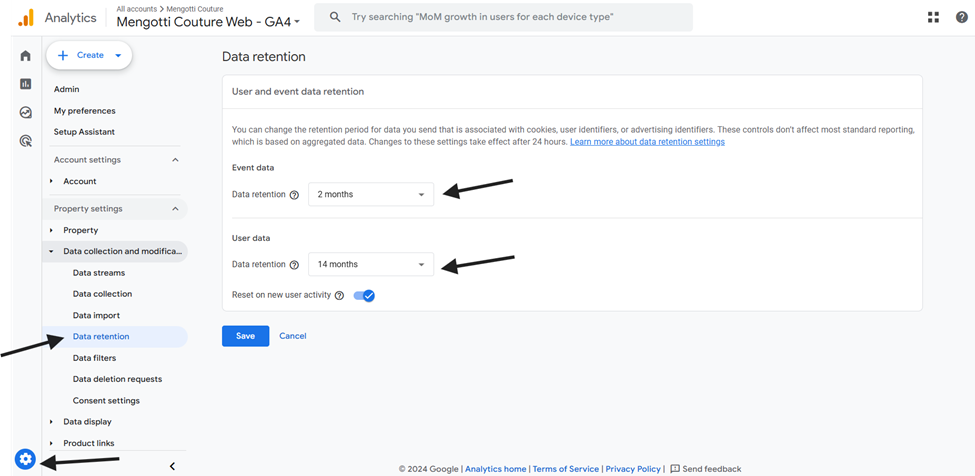Toggle Reset on new user activity
This screenshot has width=975, height=476.
pos(364,296)
